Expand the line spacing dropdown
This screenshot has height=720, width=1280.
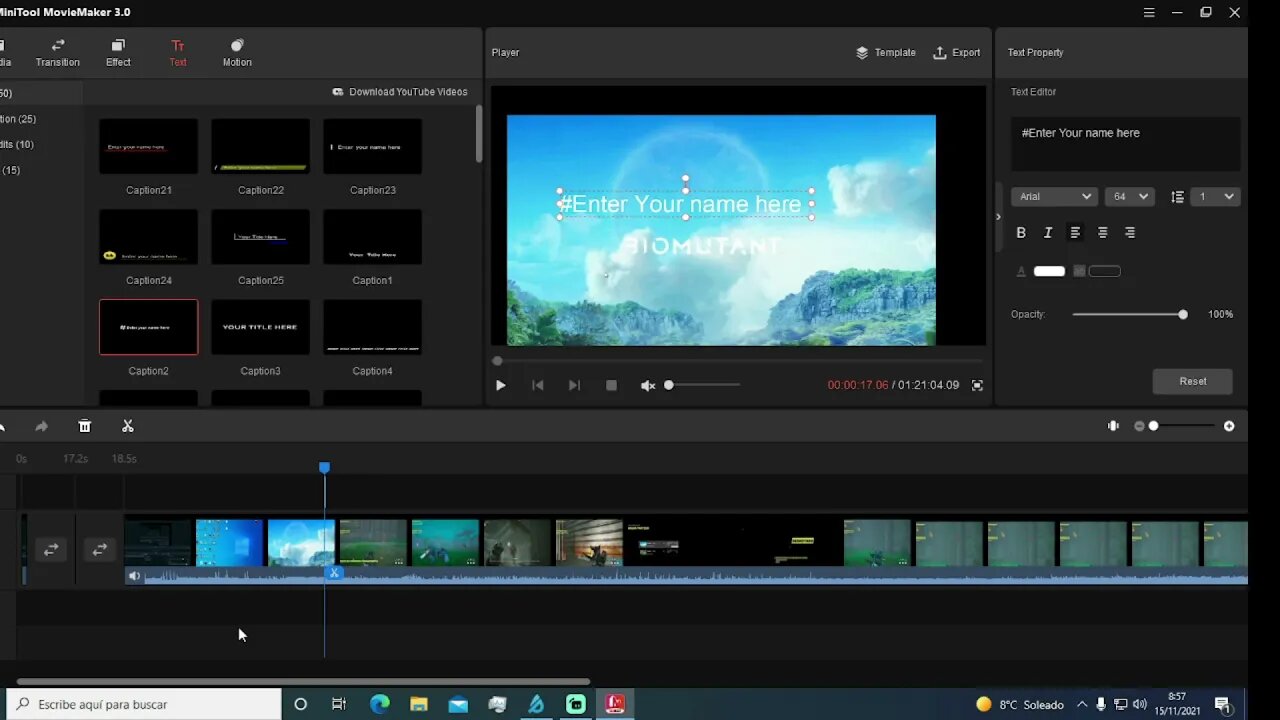1216,197
